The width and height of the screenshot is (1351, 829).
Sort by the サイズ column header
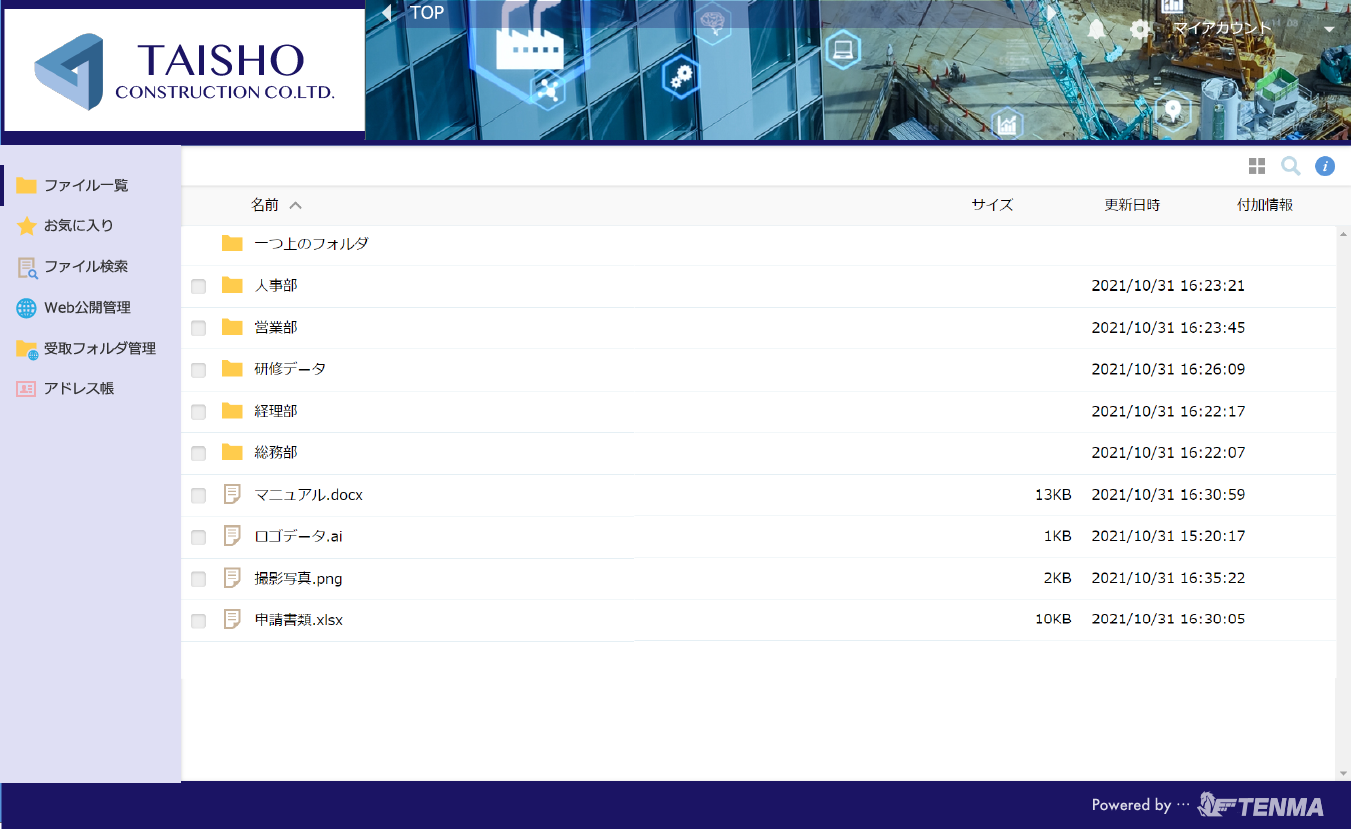(x=992, y=205)
